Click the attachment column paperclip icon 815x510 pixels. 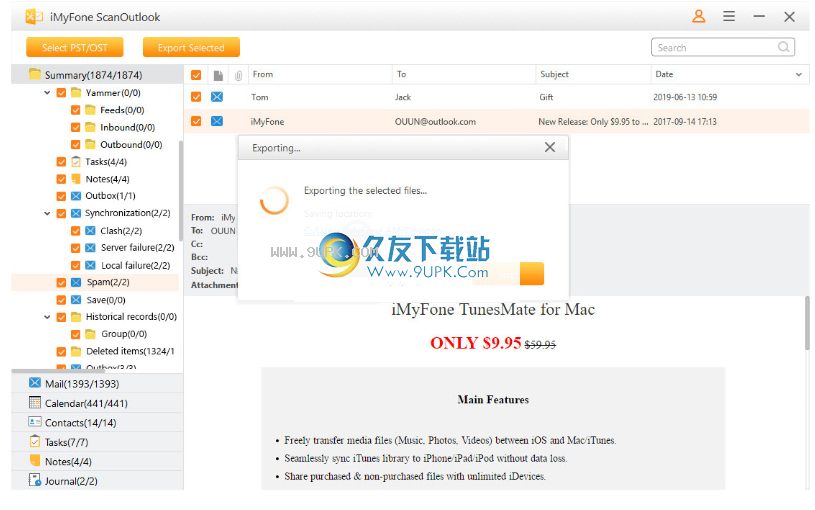tap(238, 76)
